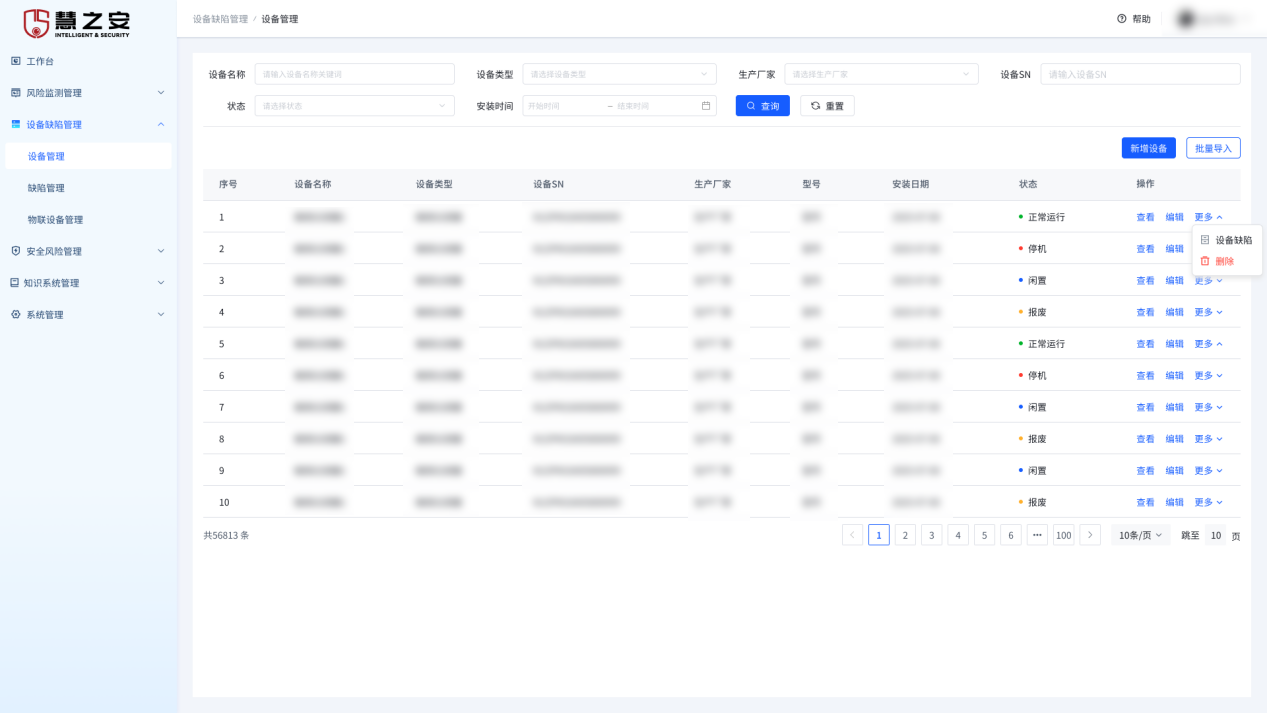Viewport: 1267px width, 713px height.
Task: Select 设备缺陷 from the more menu
Action: 1233,240
